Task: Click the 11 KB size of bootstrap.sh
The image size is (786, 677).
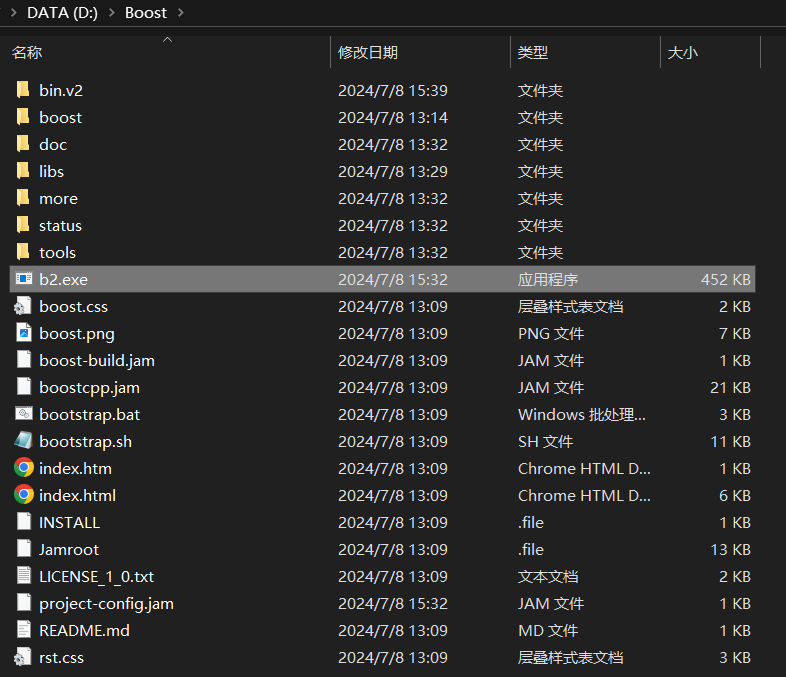Action: (x=730, y=442)
